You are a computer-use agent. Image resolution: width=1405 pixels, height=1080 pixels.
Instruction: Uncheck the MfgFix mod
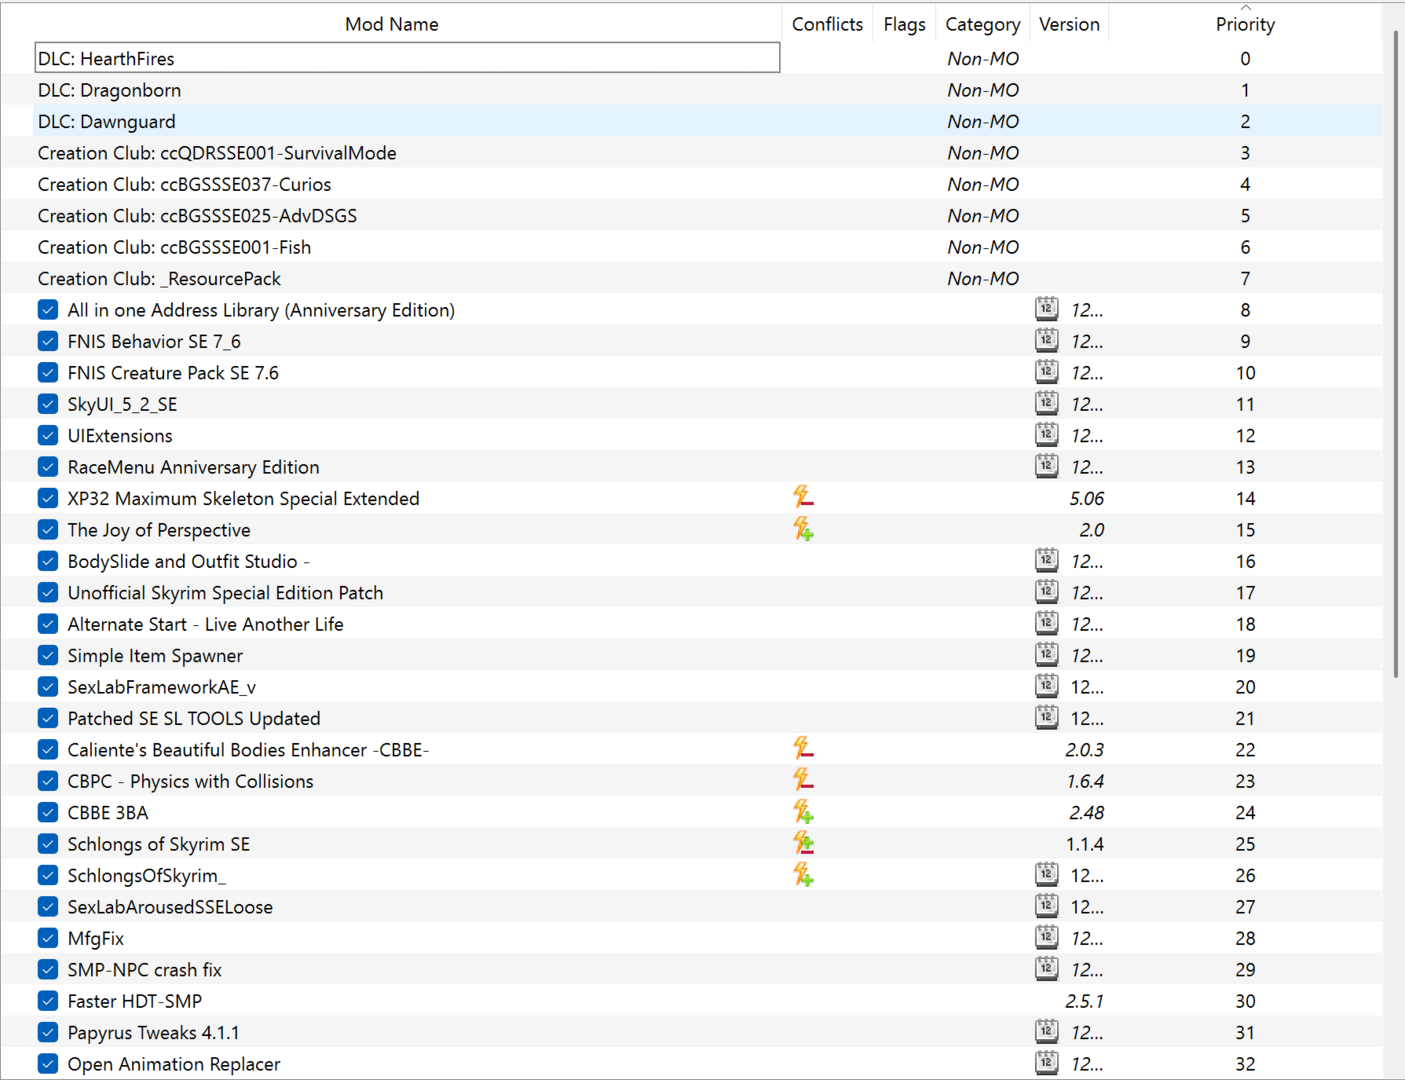tap(48, 938)
